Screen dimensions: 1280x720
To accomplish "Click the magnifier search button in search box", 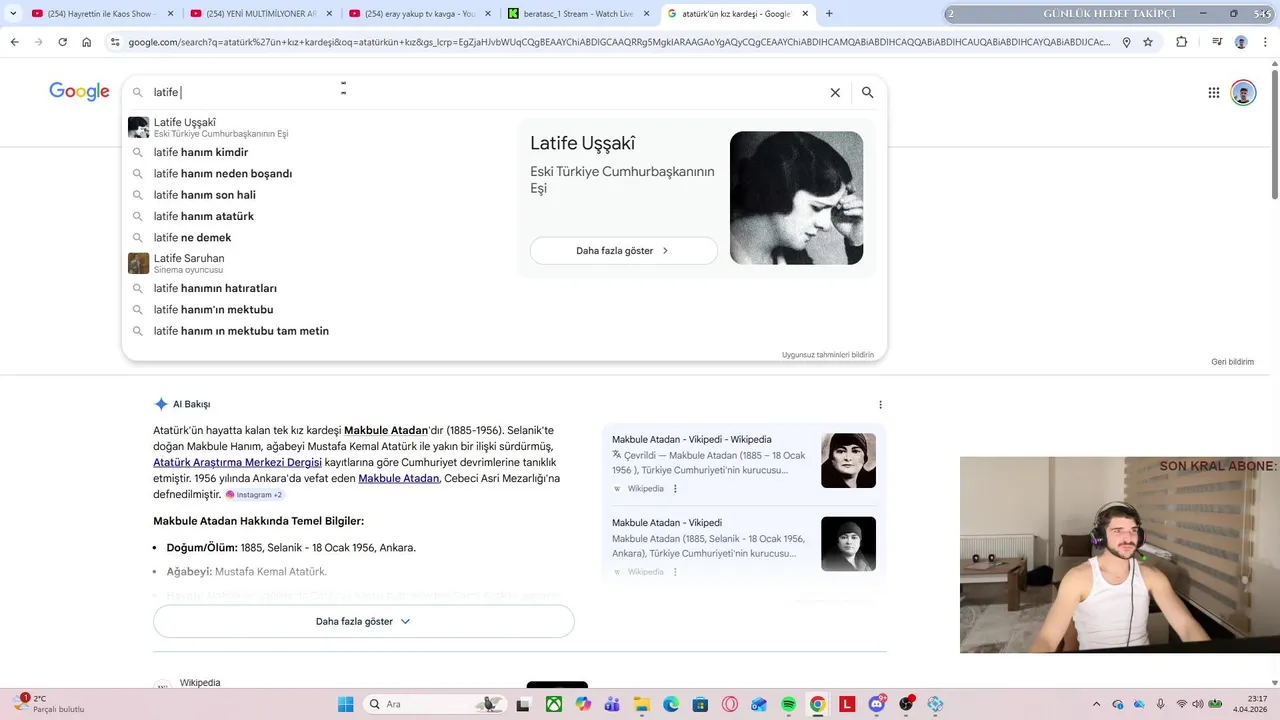I will (868, 92).
